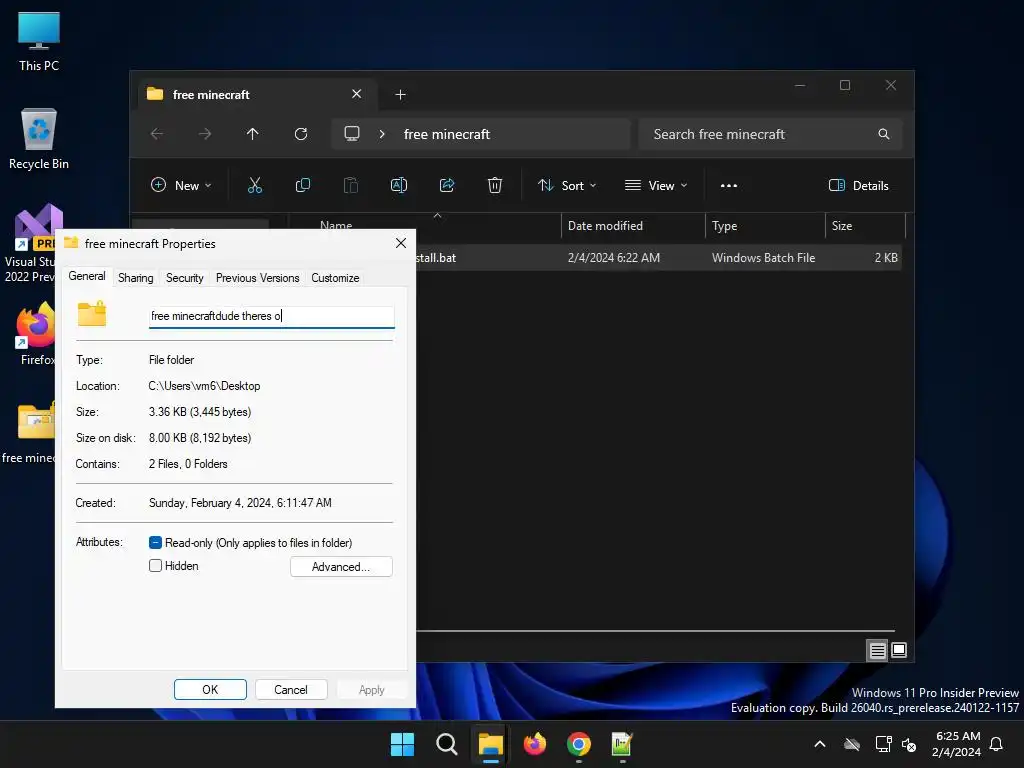The width and height of the screenshot is (1024, 768).
Task: Toggle the Hidden attribute checkbox
Action: pos(155,566)
